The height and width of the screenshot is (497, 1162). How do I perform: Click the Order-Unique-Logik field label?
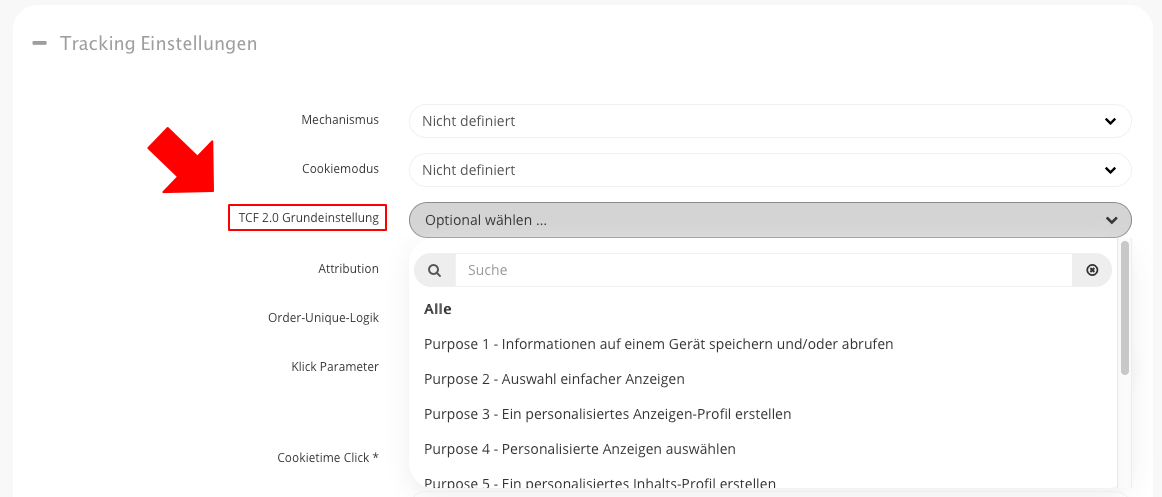point(323,318)
